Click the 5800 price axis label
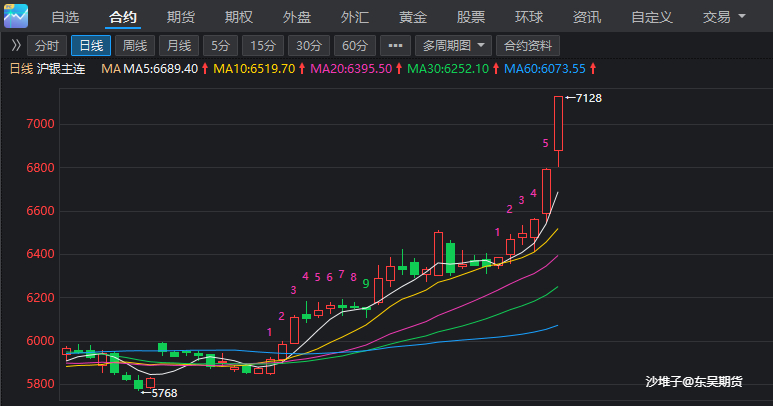 (40, 384)
